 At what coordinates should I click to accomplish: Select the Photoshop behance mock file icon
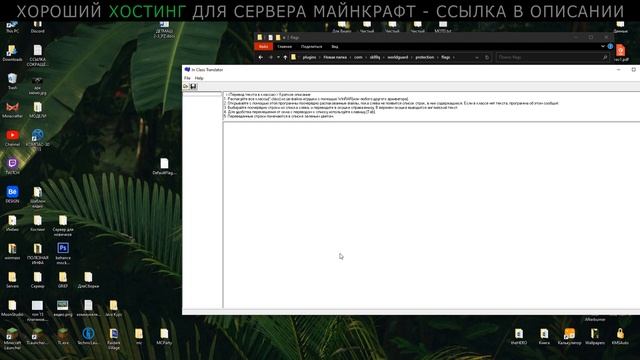click(x=63, y=253)
